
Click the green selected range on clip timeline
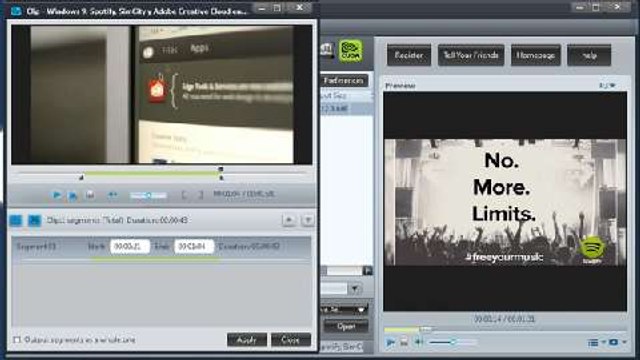tap(151, 173)
